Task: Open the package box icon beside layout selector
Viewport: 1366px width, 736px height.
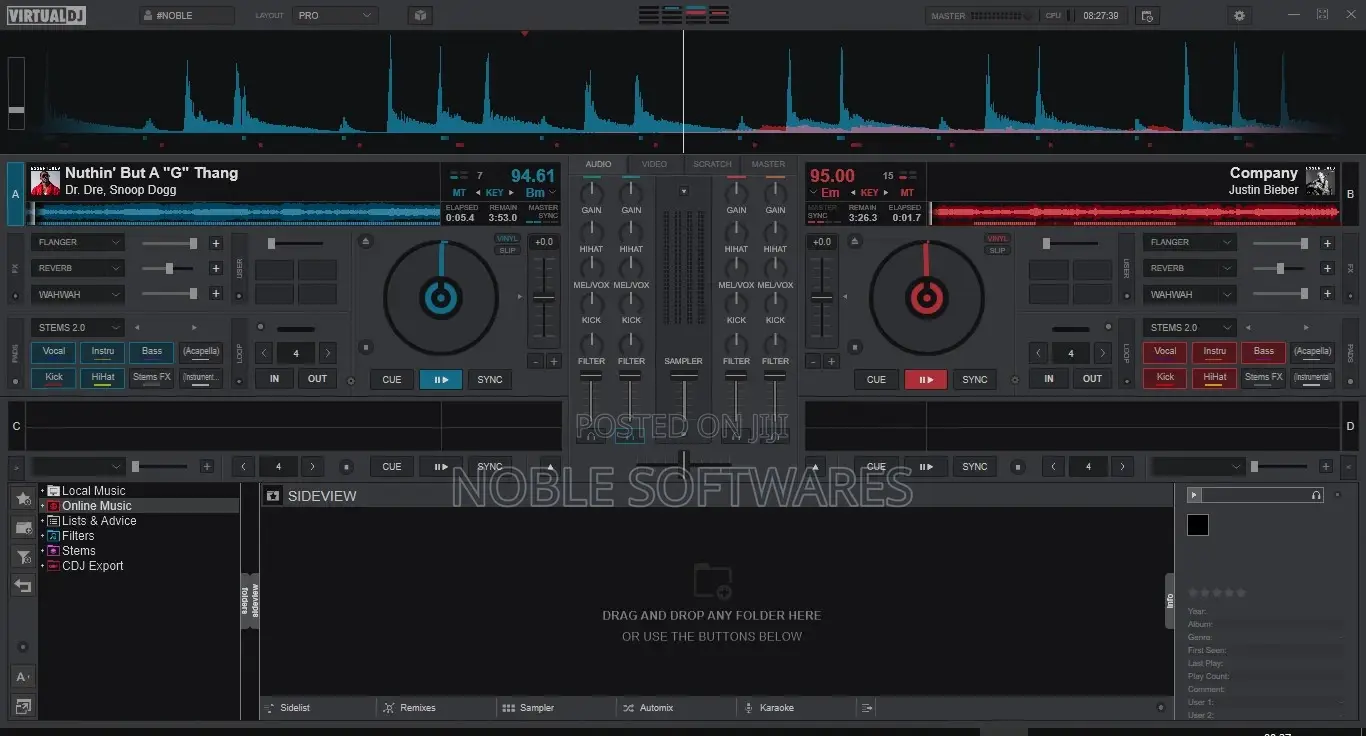Action: click(x=420, y=15)
